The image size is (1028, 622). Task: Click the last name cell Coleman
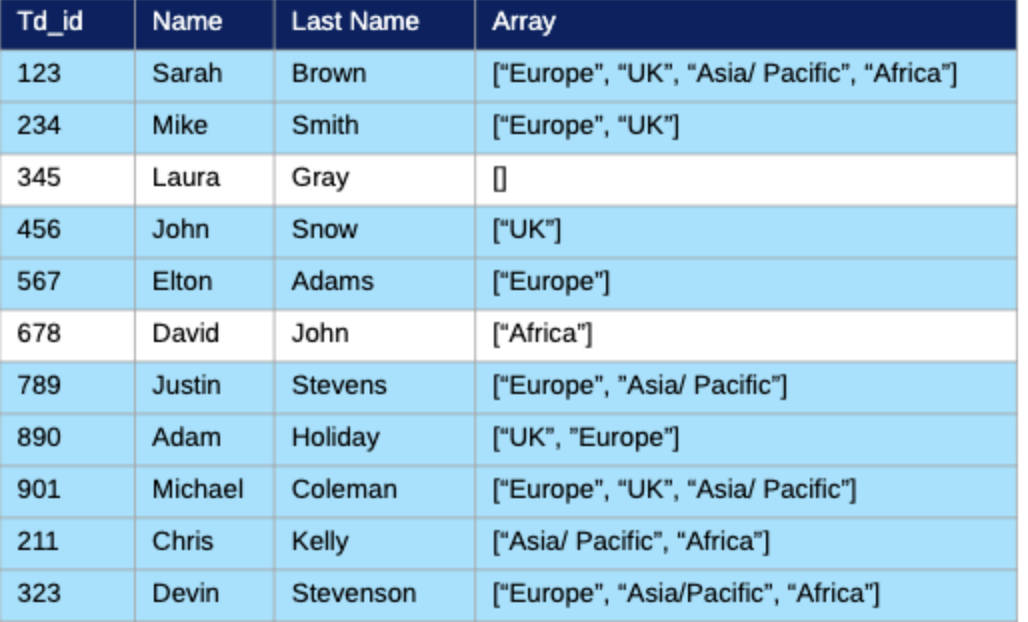click(x=344, y=490)
